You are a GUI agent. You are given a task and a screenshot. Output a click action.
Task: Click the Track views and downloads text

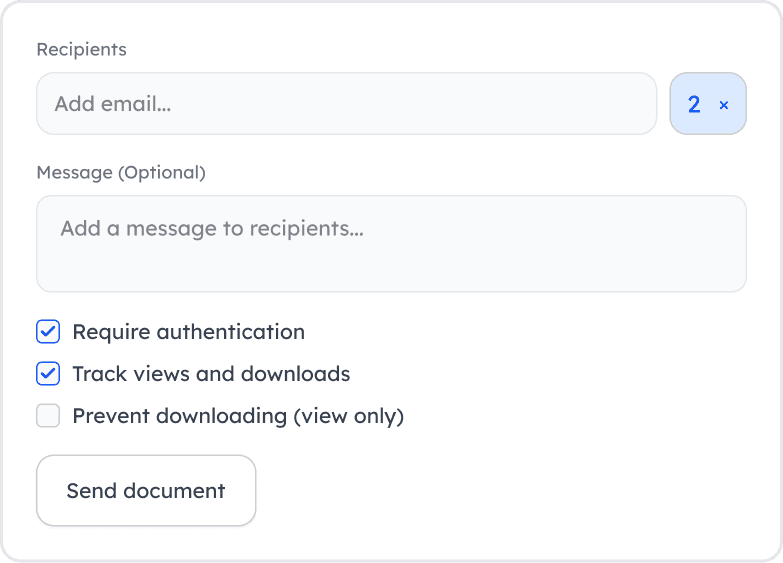[x=211, y=374]
